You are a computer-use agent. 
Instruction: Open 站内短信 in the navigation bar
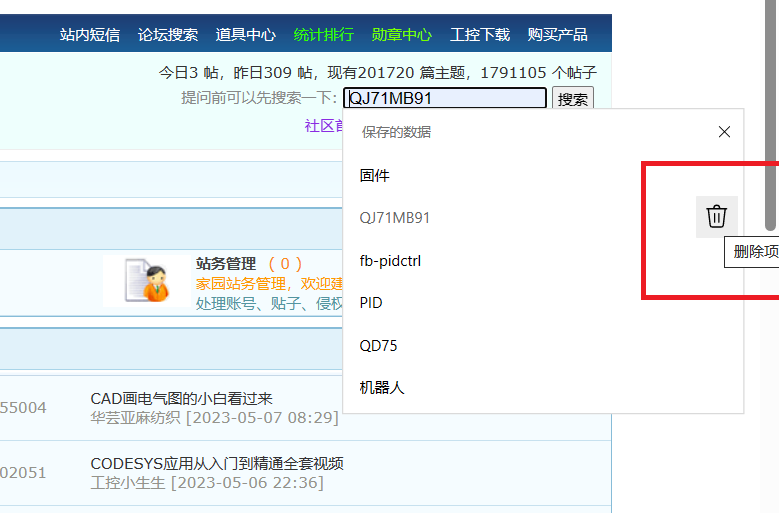[x=90, y=35]
